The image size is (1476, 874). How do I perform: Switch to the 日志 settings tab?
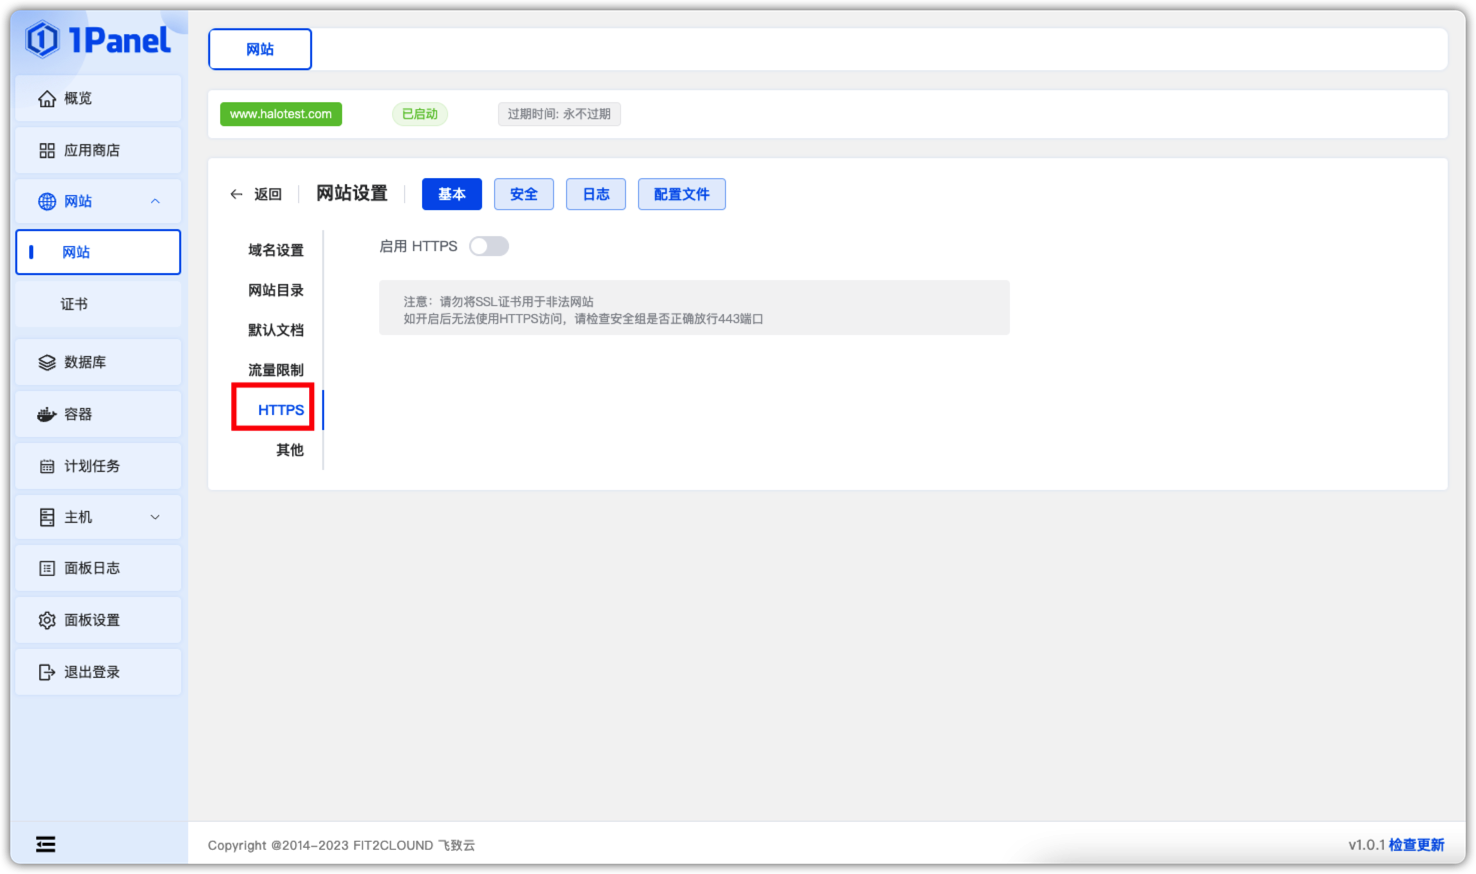pyautogui.click(x=596, y=195)
